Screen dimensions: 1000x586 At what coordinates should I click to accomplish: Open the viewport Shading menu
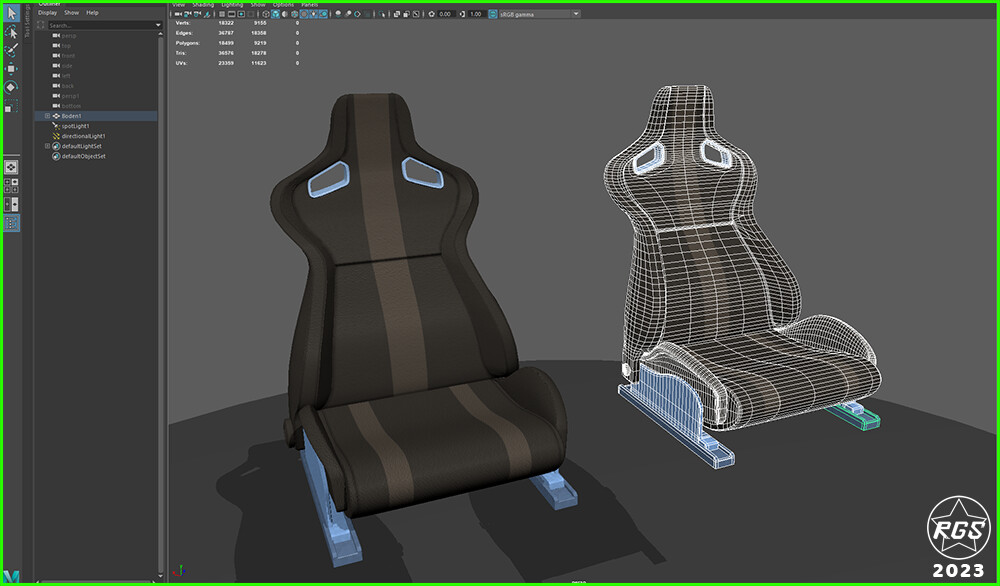[x=203, y=4]
